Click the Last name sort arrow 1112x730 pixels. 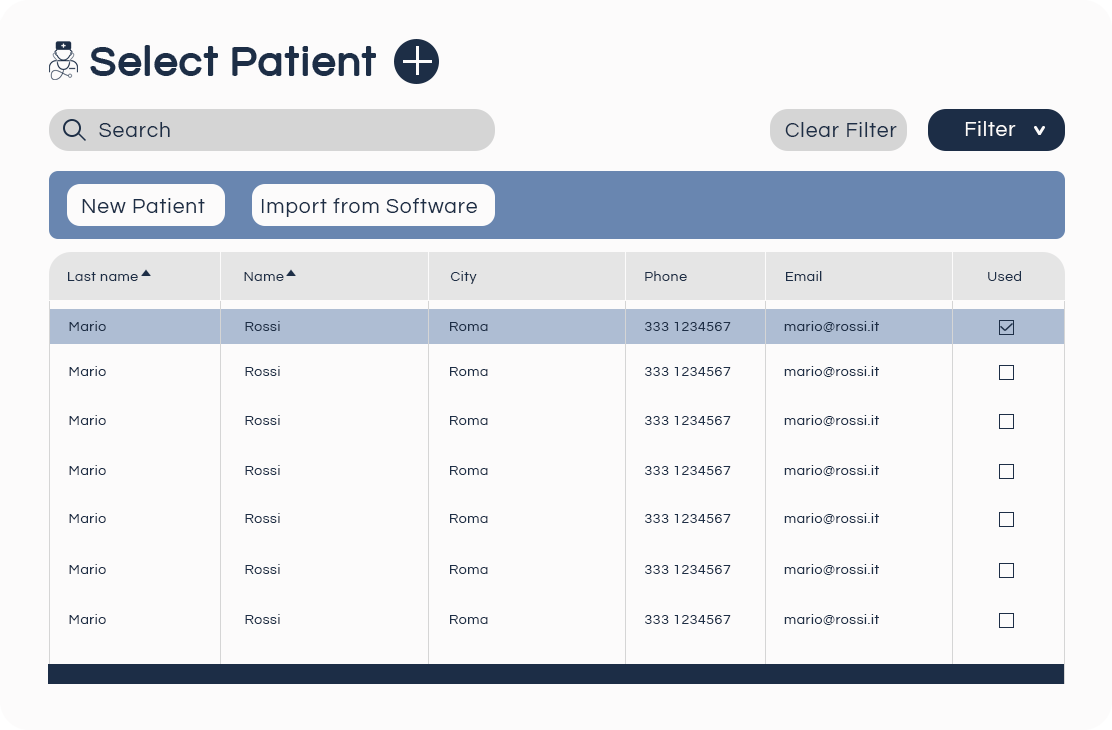coord(146,273)
